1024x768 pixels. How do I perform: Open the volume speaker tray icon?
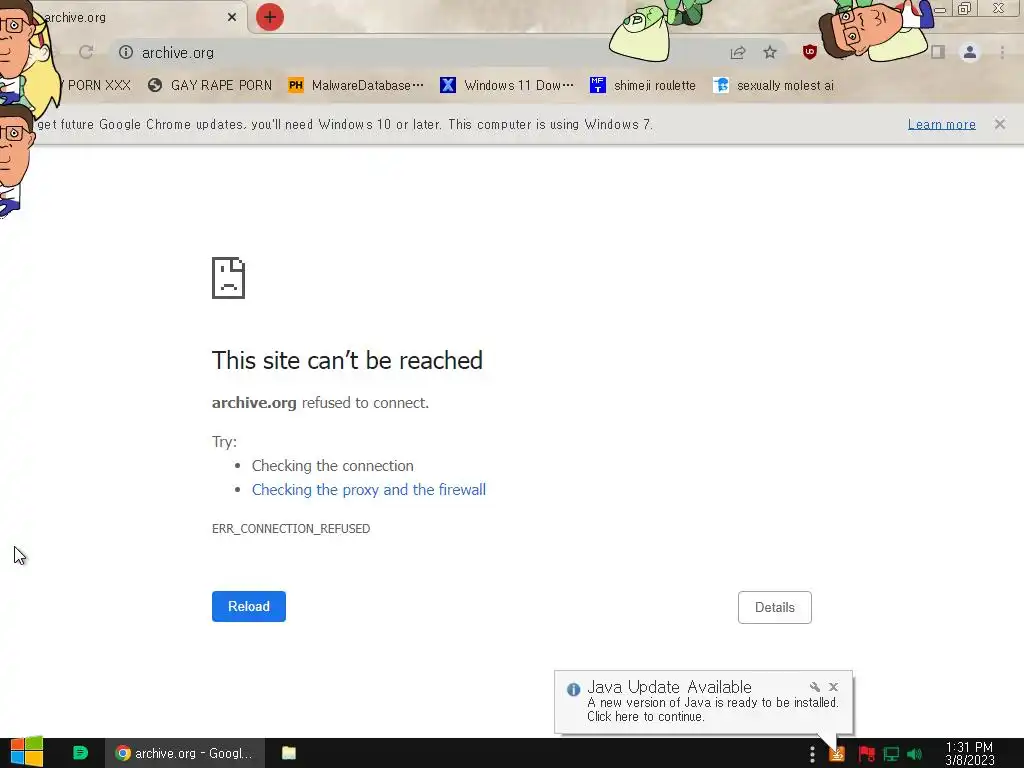point(915,754)
